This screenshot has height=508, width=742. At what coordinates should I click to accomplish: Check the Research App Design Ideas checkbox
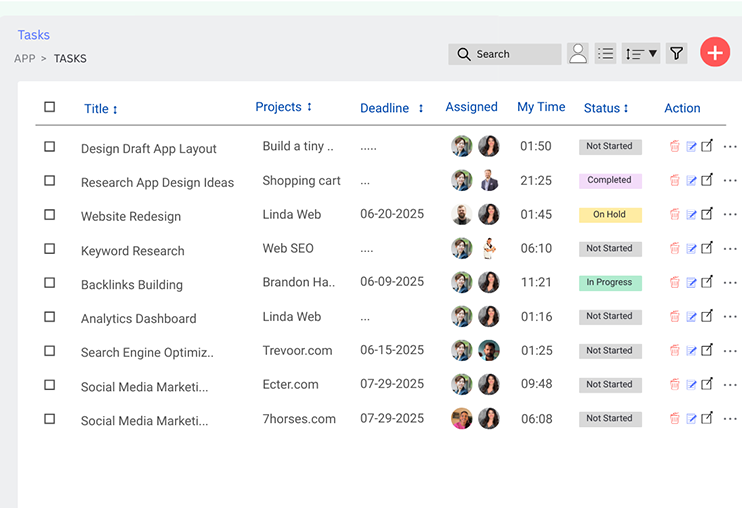point(50,181)
